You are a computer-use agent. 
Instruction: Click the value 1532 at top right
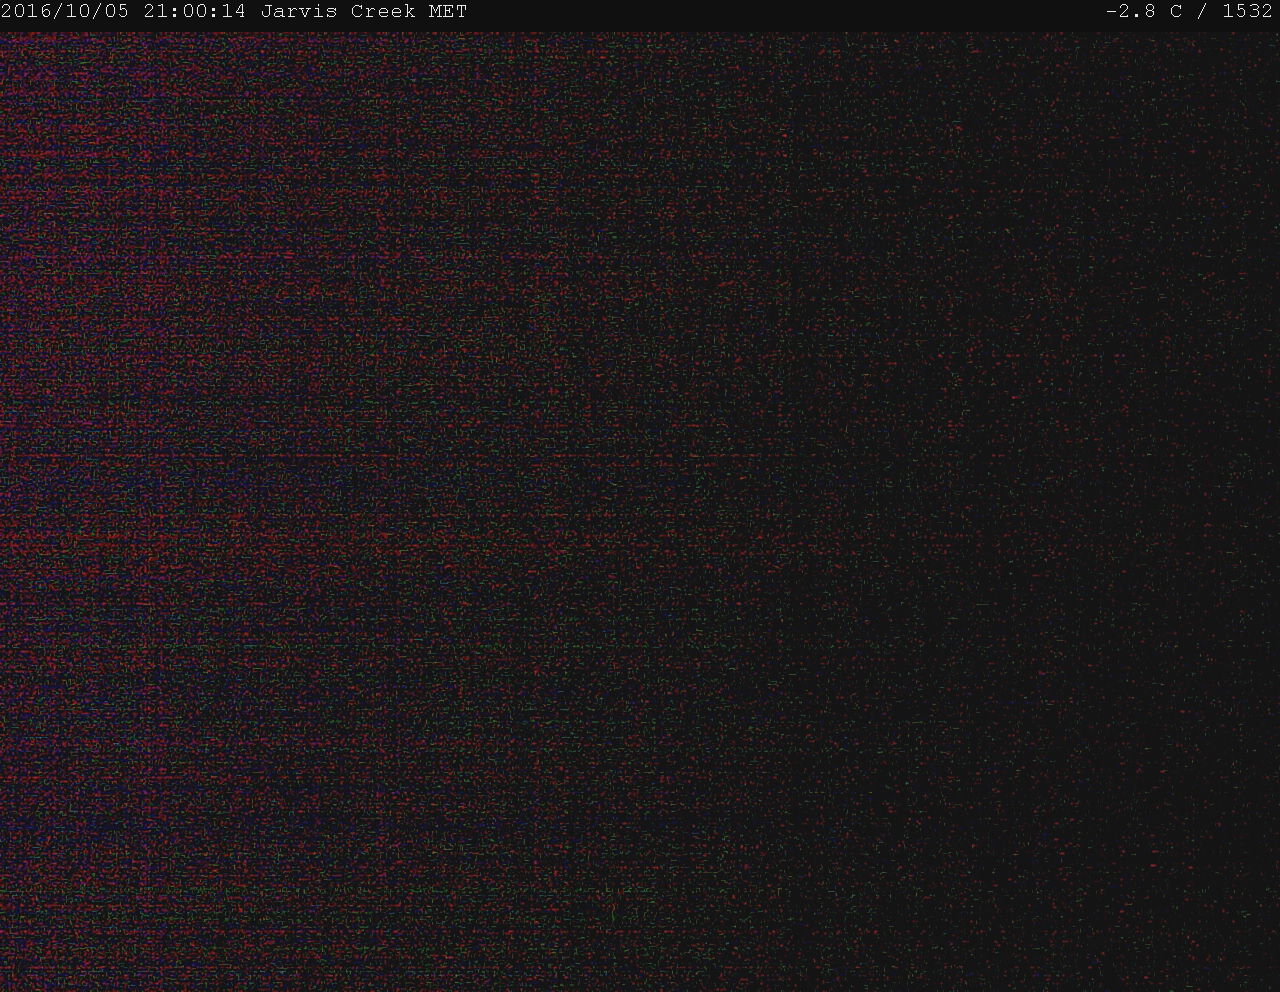(x=1247, y=12)
